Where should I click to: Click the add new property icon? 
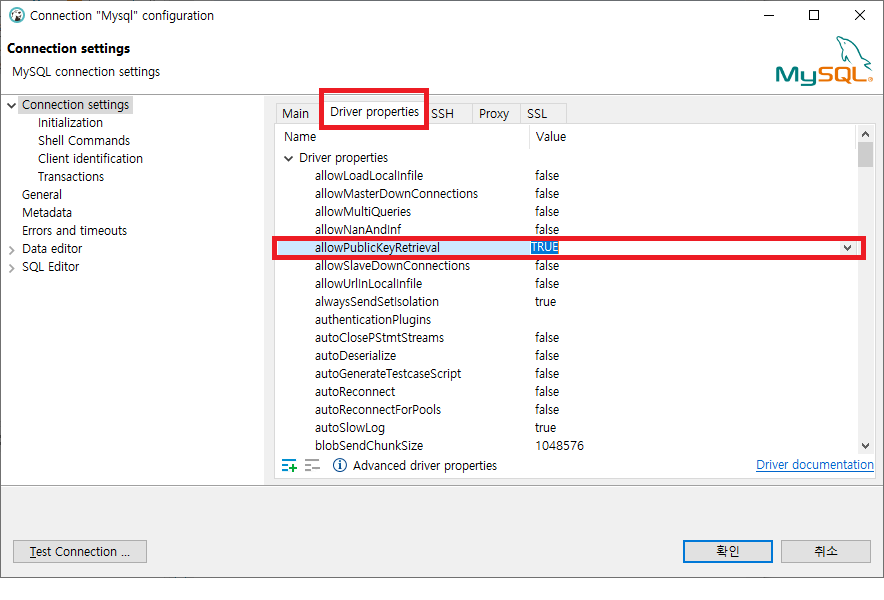(289, 465)
